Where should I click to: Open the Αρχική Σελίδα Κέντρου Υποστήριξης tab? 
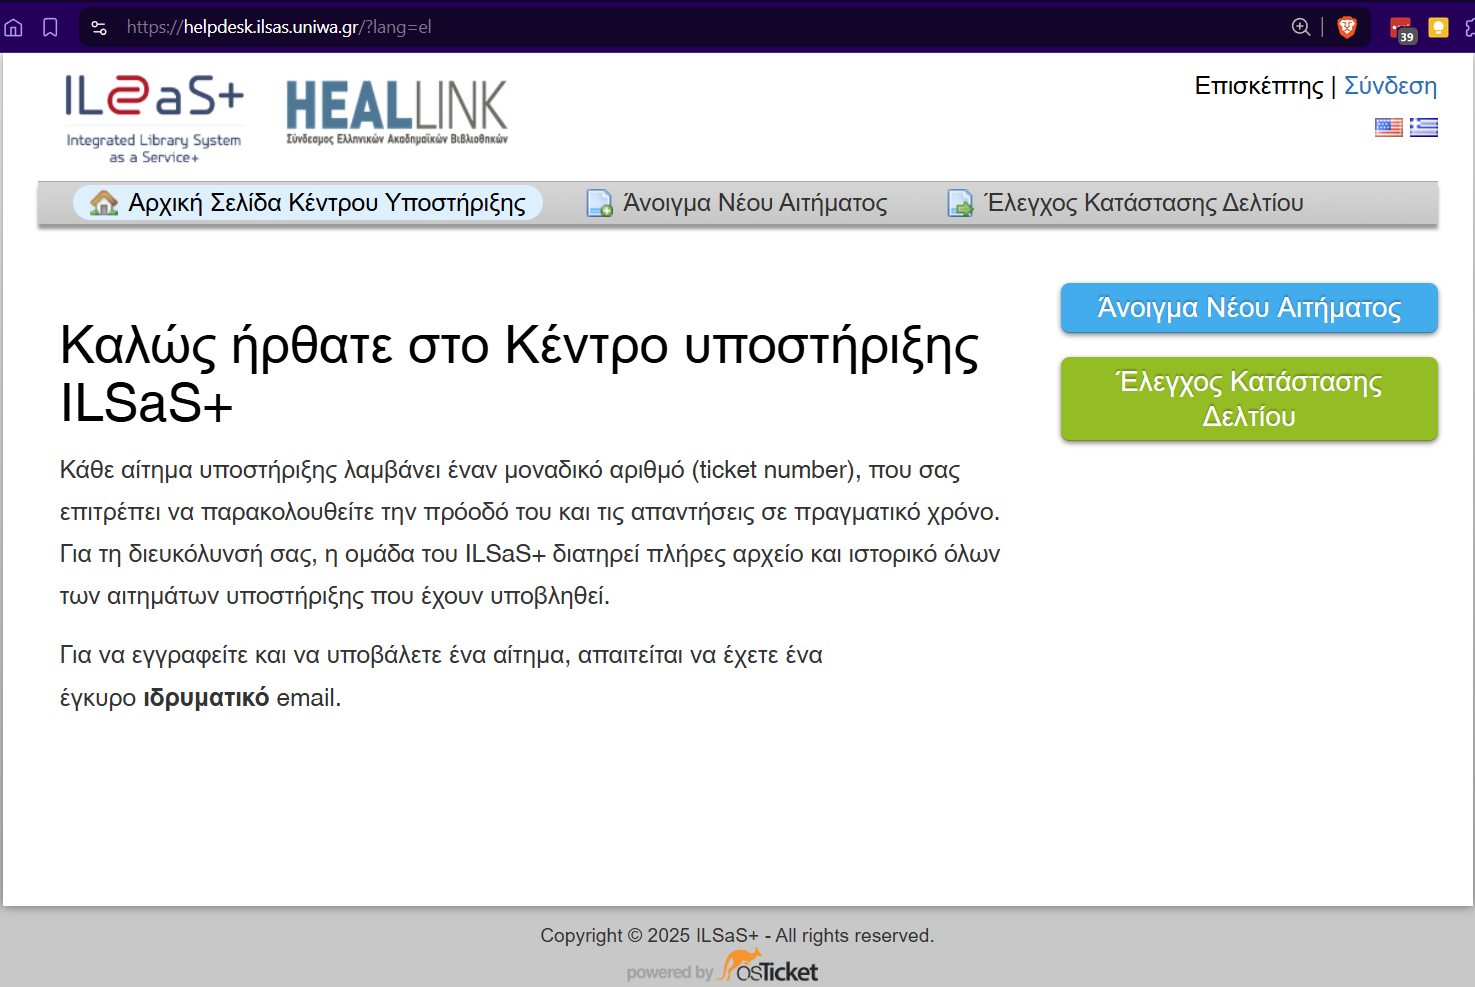pyautogui.click(x=326, y=203)
